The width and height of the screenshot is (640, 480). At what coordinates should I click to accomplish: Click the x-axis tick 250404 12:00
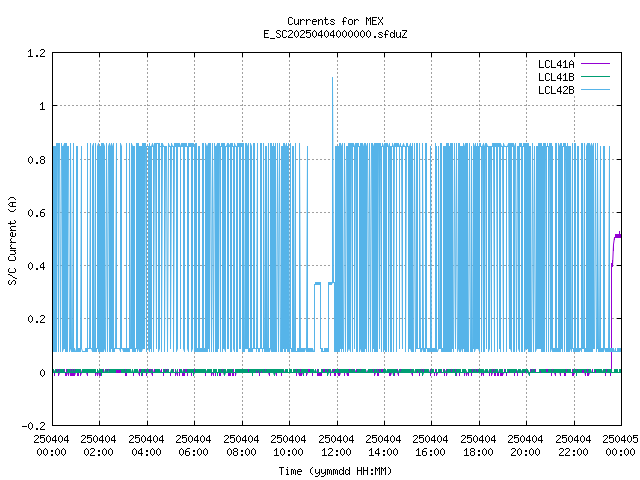[x=336, y=446]
